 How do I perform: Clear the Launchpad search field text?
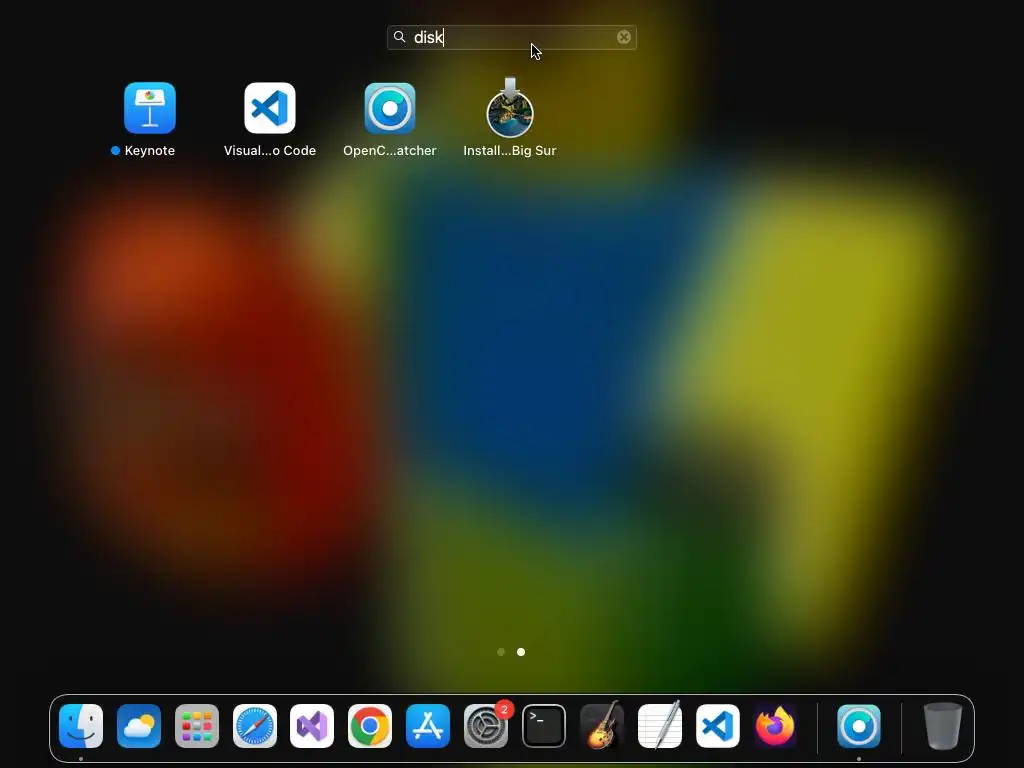click(624, 37)
